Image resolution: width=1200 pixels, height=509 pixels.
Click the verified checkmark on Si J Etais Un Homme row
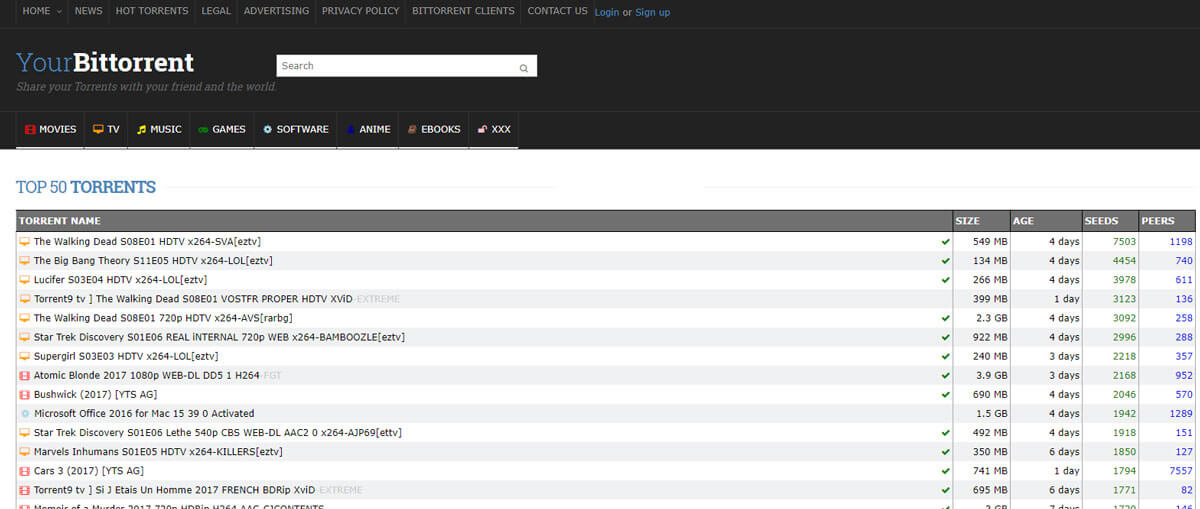click(x=945, y=490)
